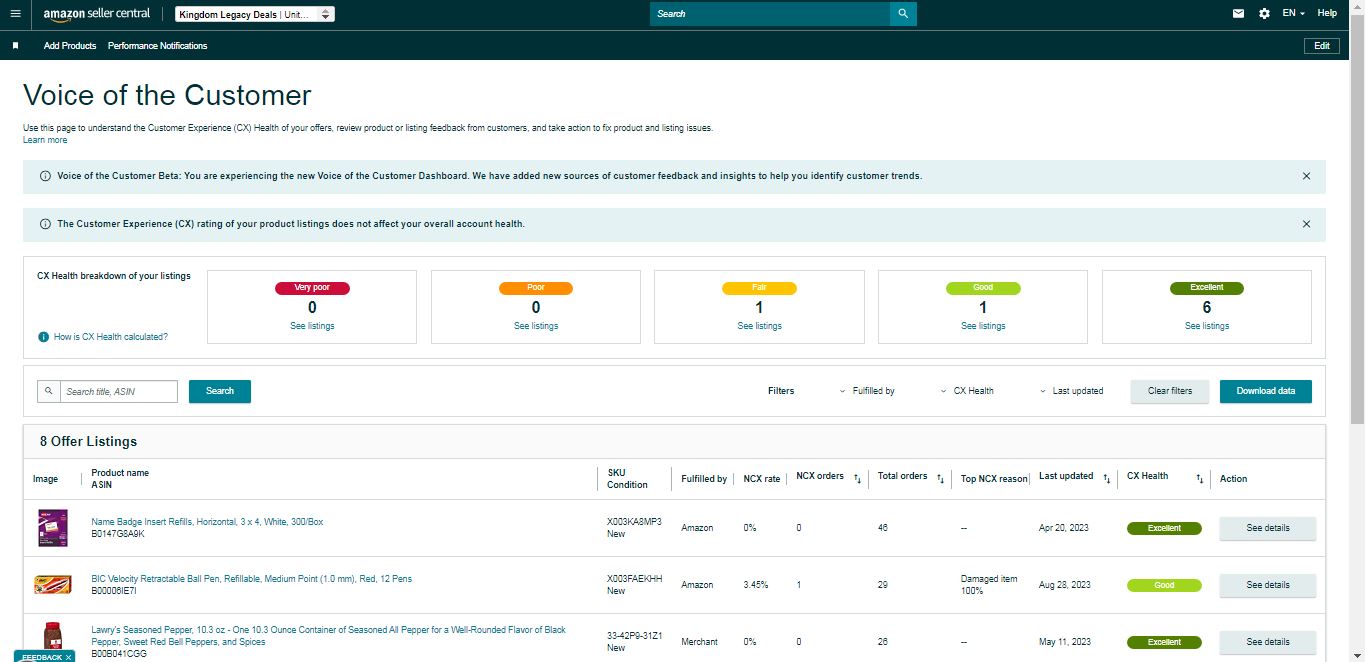
Task: See details for Lawry's Seasoned Pepper
Action: coord(1267,642)
